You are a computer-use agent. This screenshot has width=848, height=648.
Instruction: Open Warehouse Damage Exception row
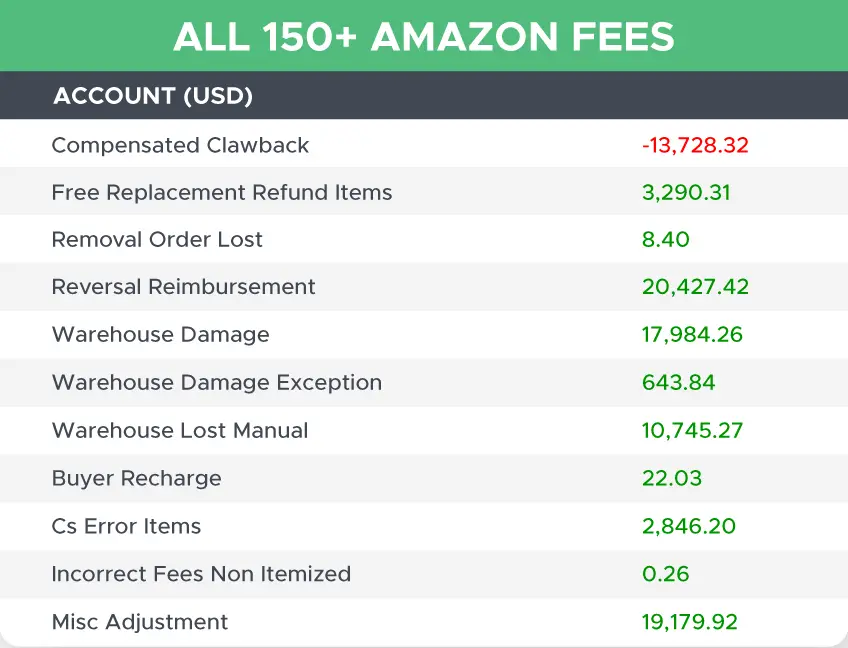click(x=217, y=383)
